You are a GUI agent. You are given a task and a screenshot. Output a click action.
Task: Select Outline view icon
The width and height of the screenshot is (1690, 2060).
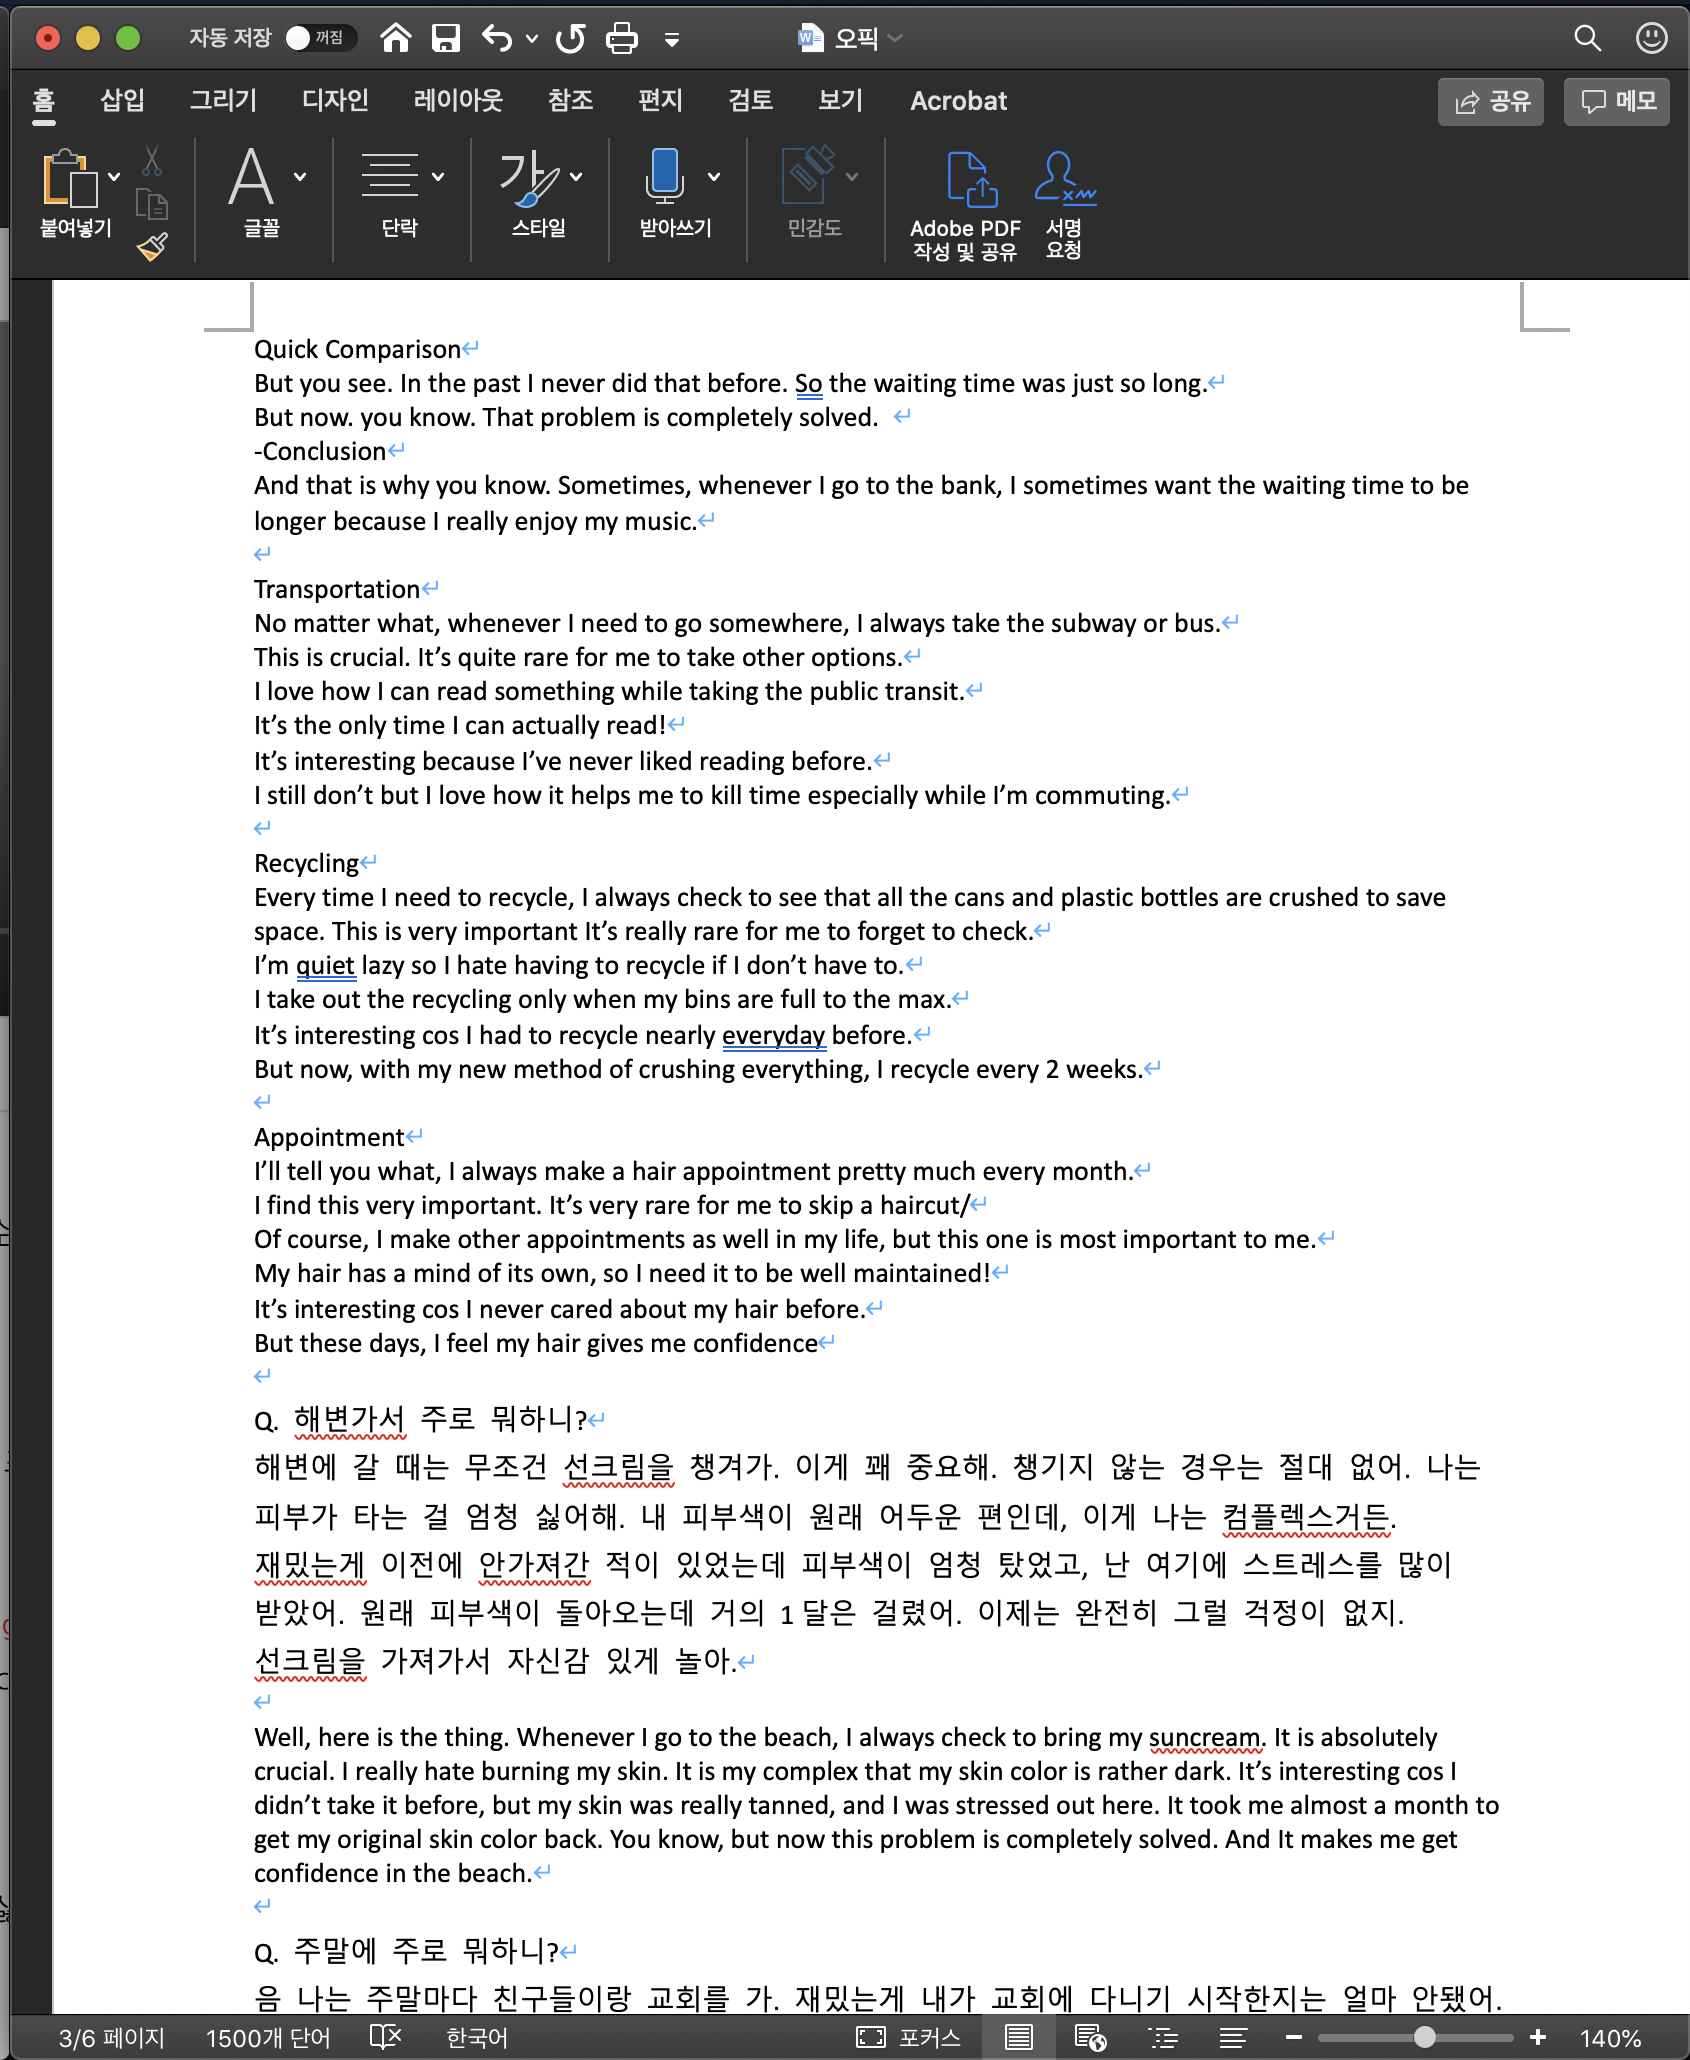(x=1163, y=2037)
